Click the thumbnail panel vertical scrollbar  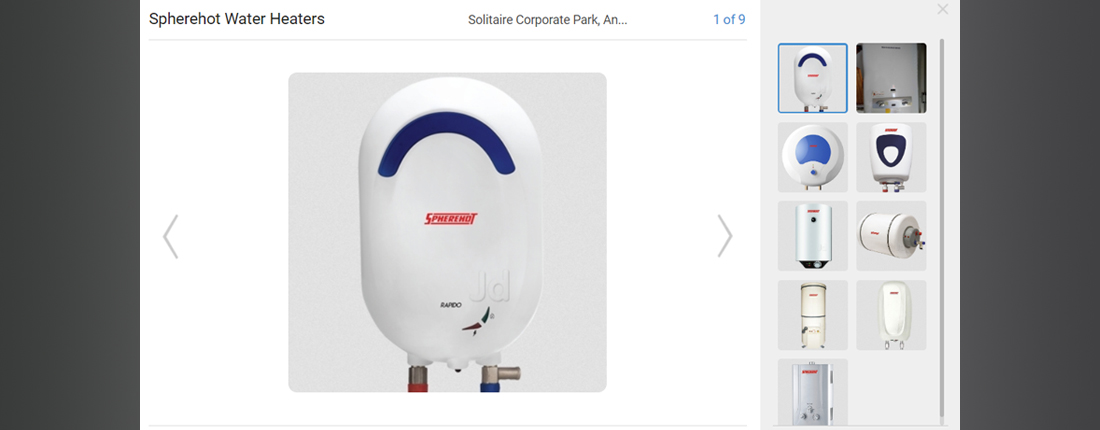click(x=942, y=231)
